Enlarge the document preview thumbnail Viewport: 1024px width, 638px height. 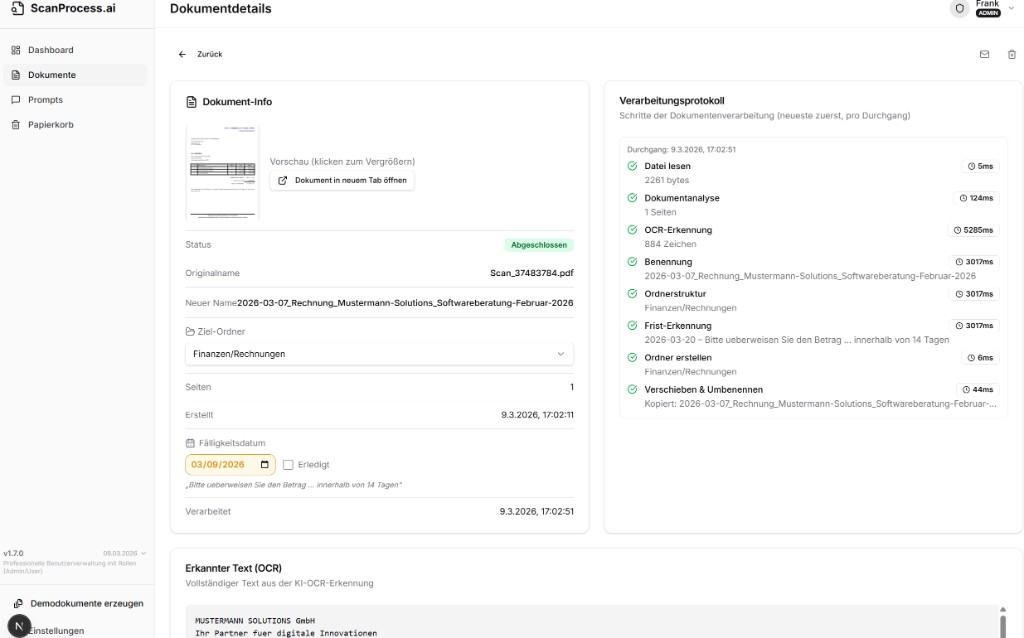tap(222, 171)
